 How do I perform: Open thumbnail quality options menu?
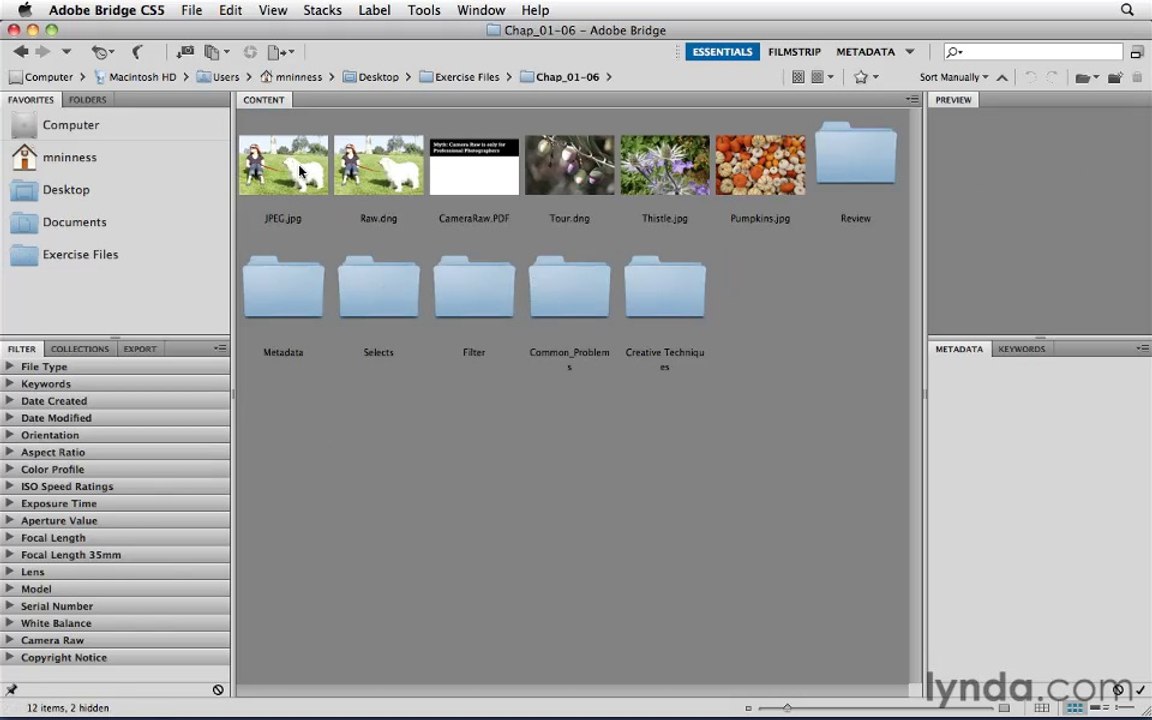coord(822,77)
